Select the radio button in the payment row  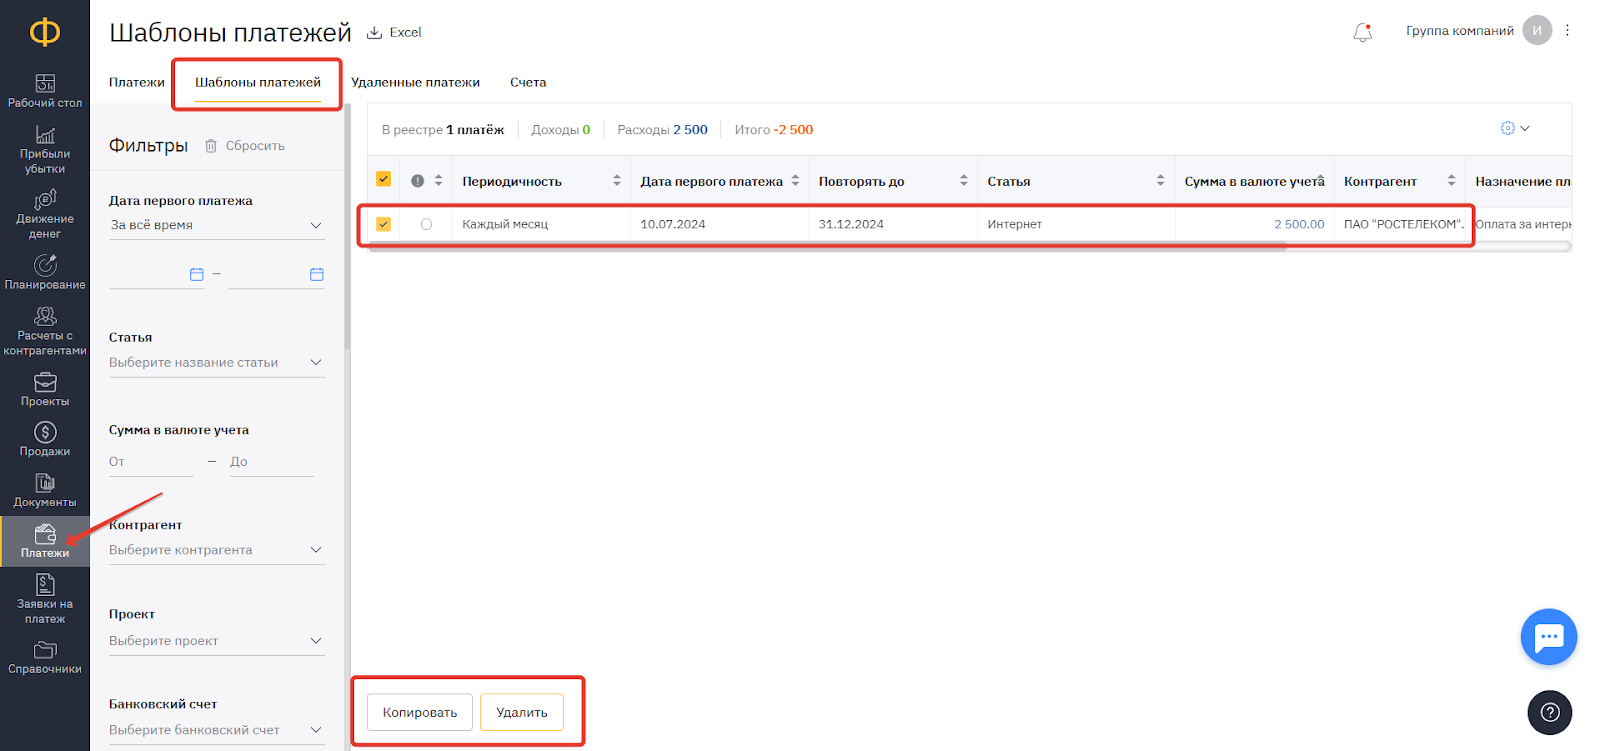tap(427, 224)
